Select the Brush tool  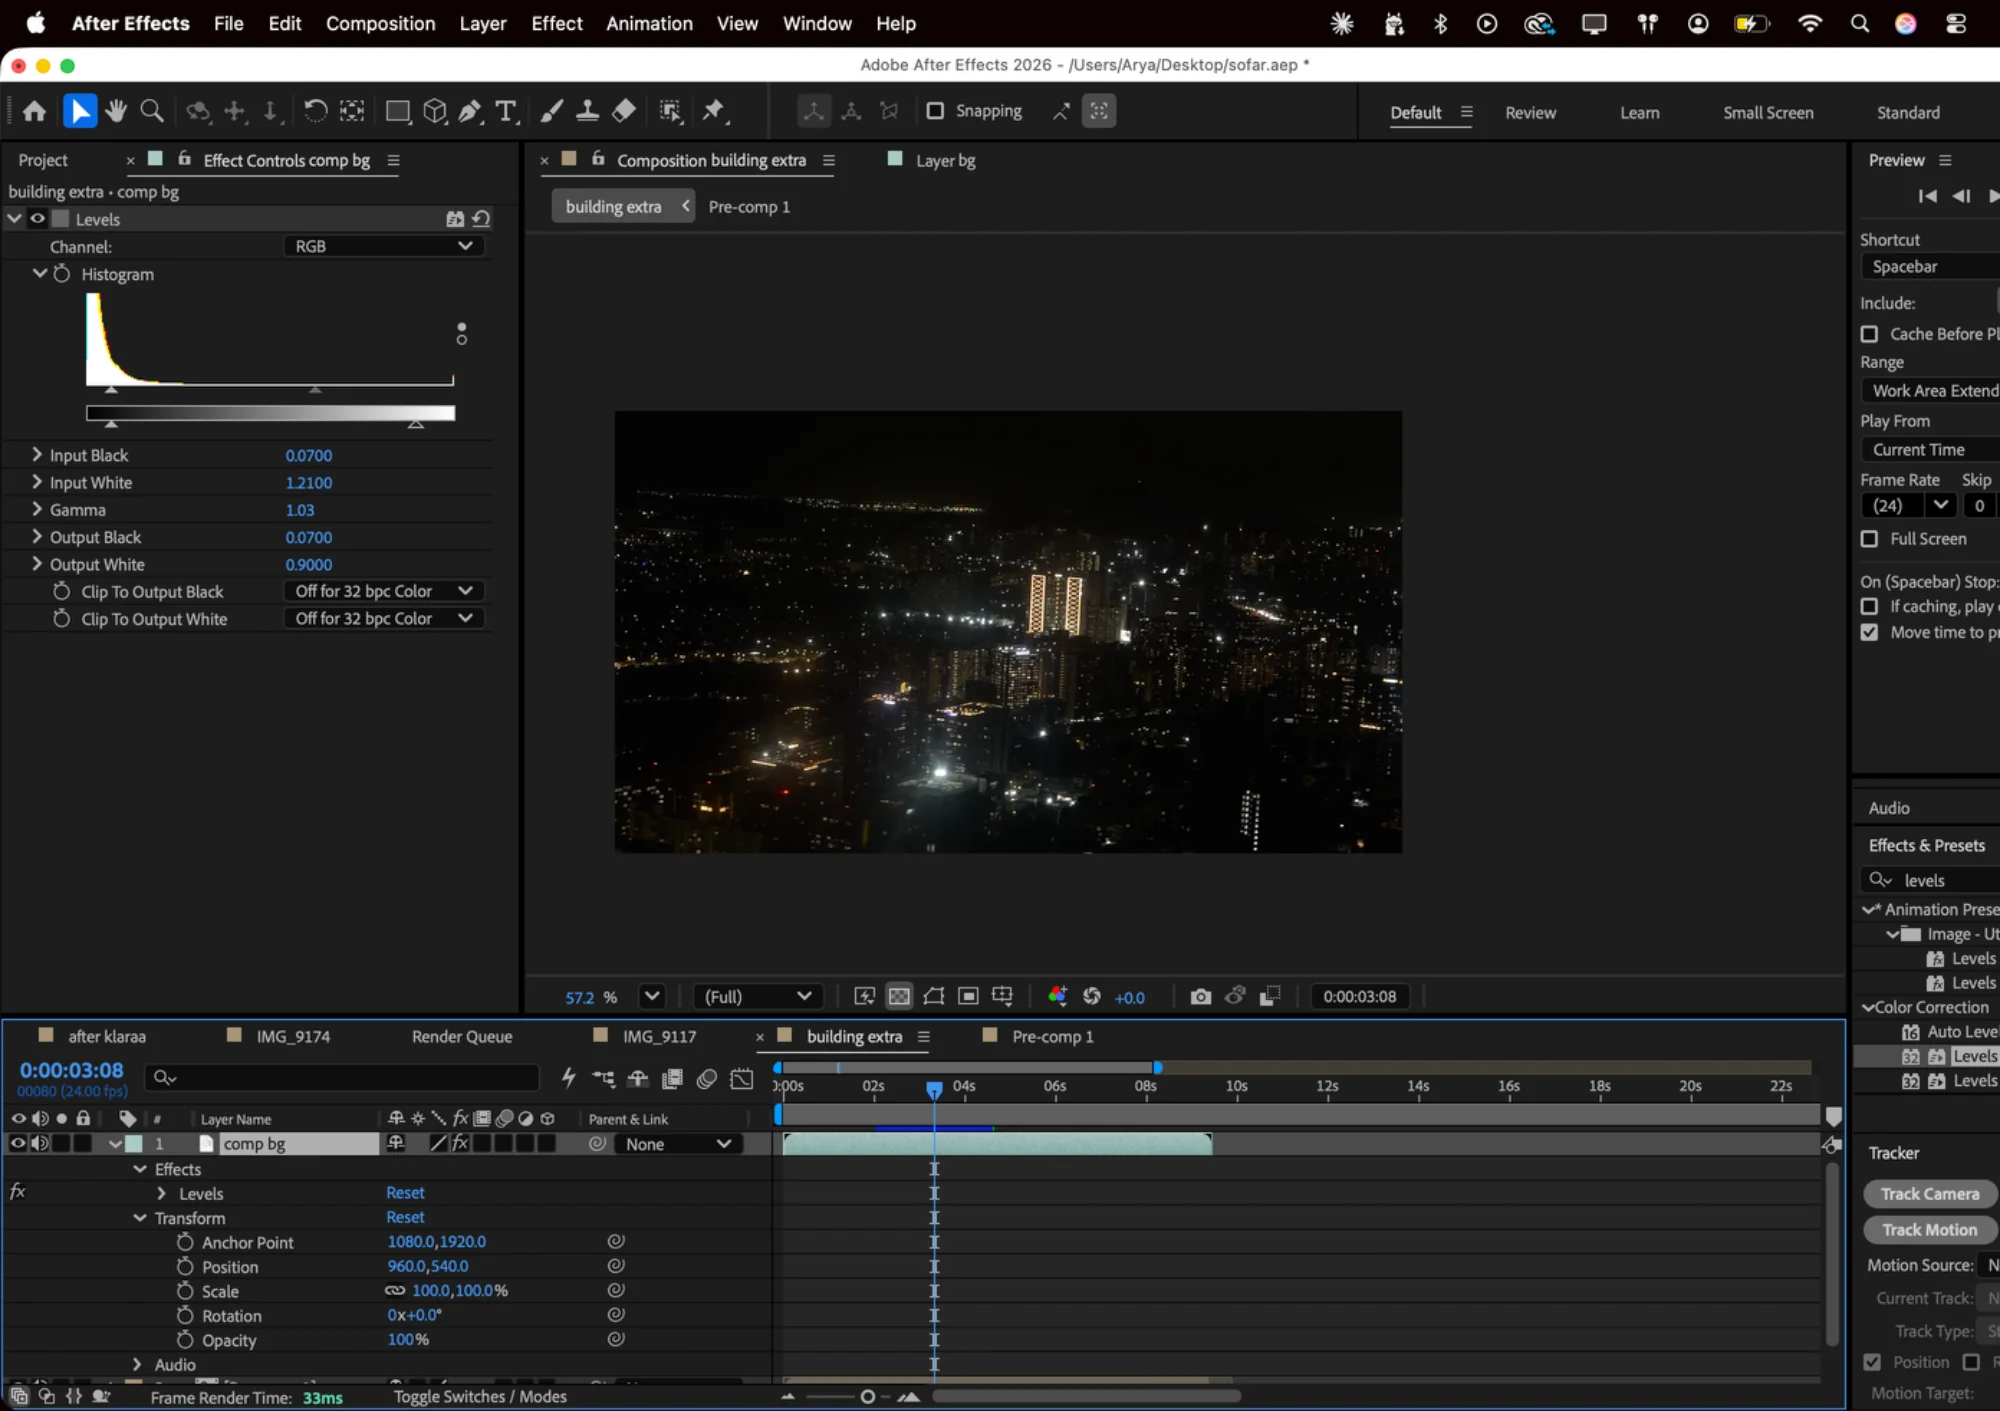551,111
